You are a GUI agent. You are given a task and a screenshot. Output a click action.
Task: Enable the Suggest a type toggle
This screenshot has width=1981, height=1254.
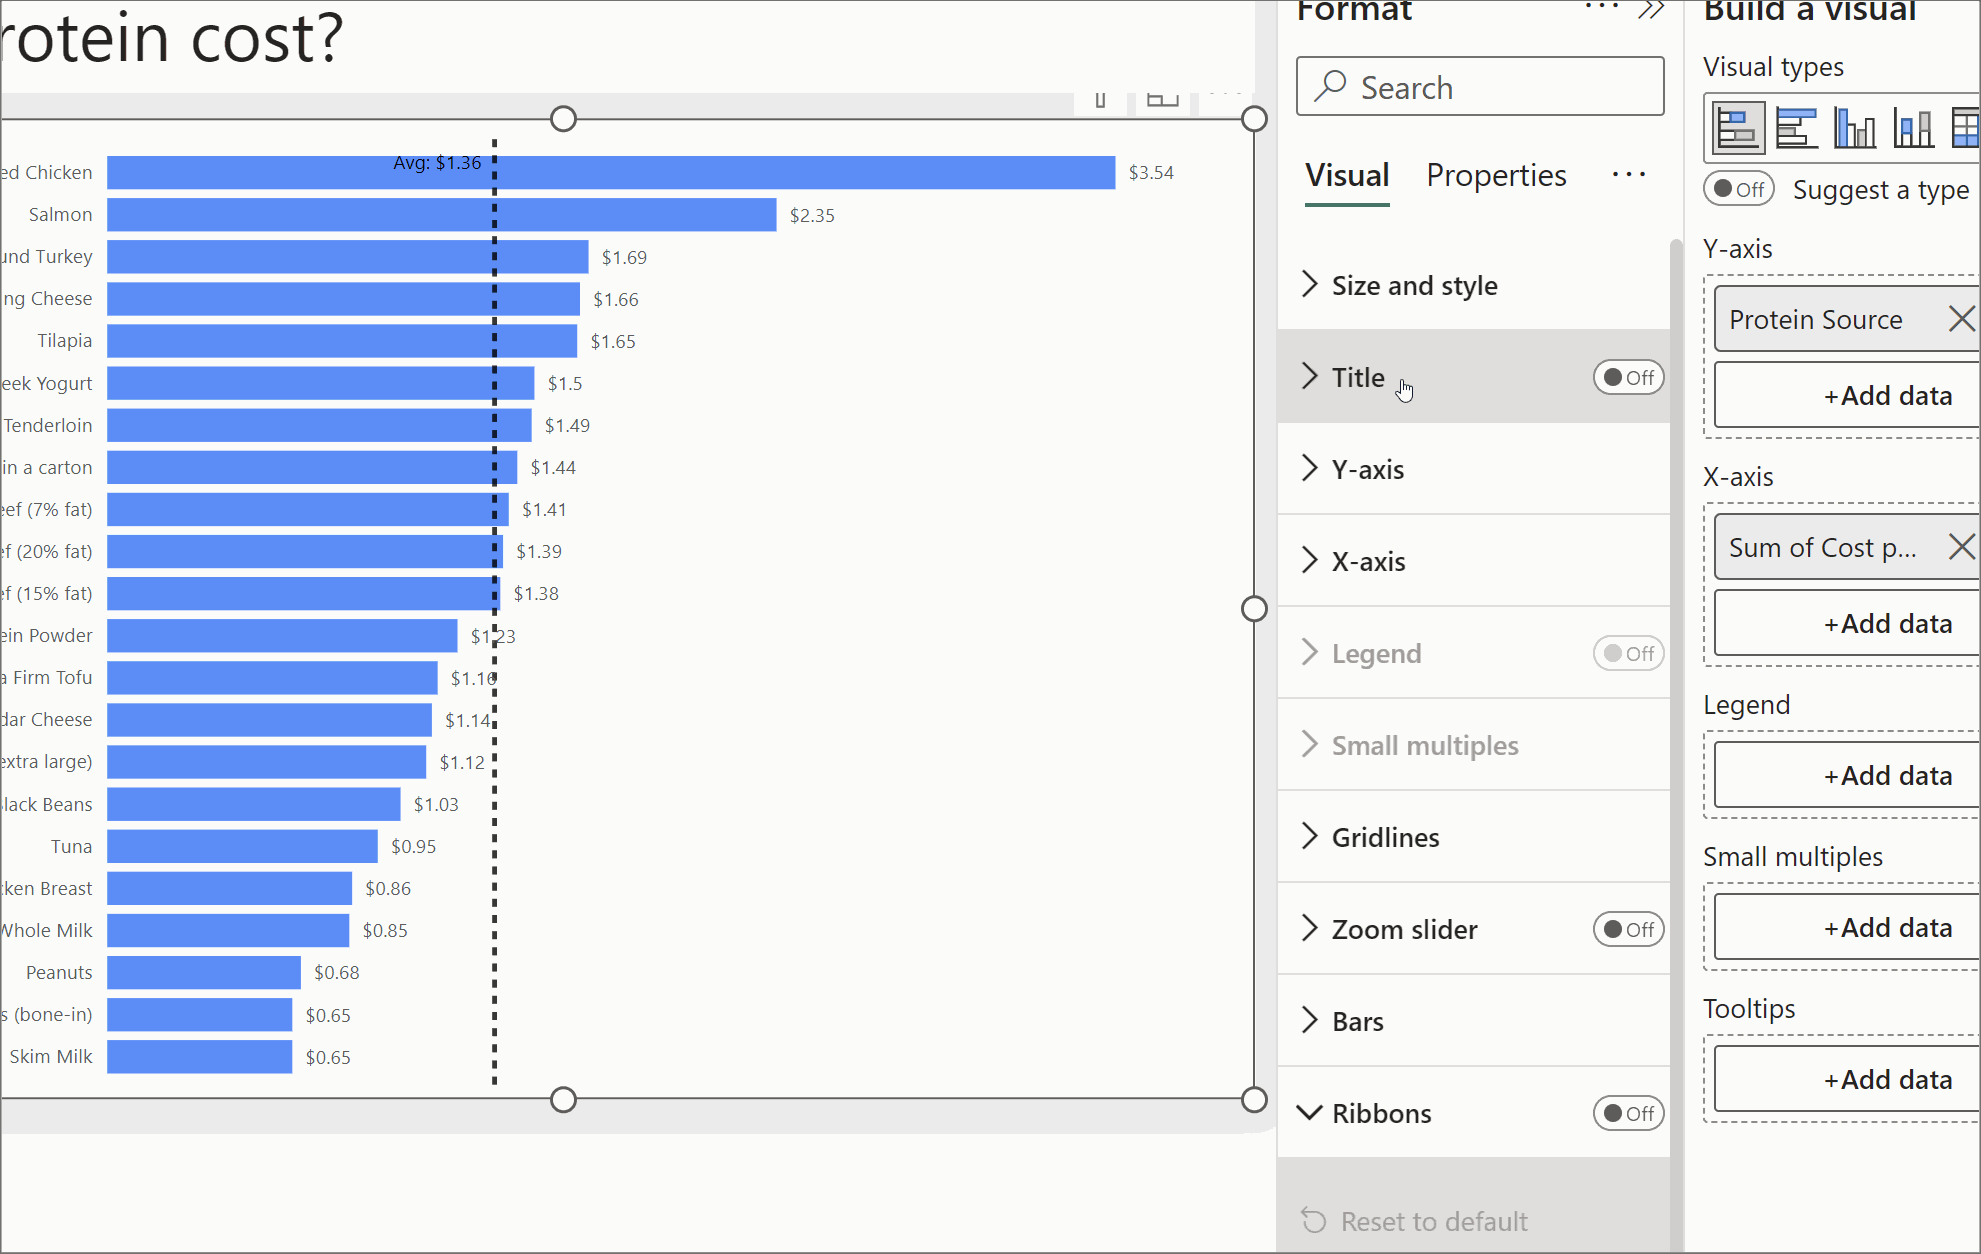[1739, 189]
